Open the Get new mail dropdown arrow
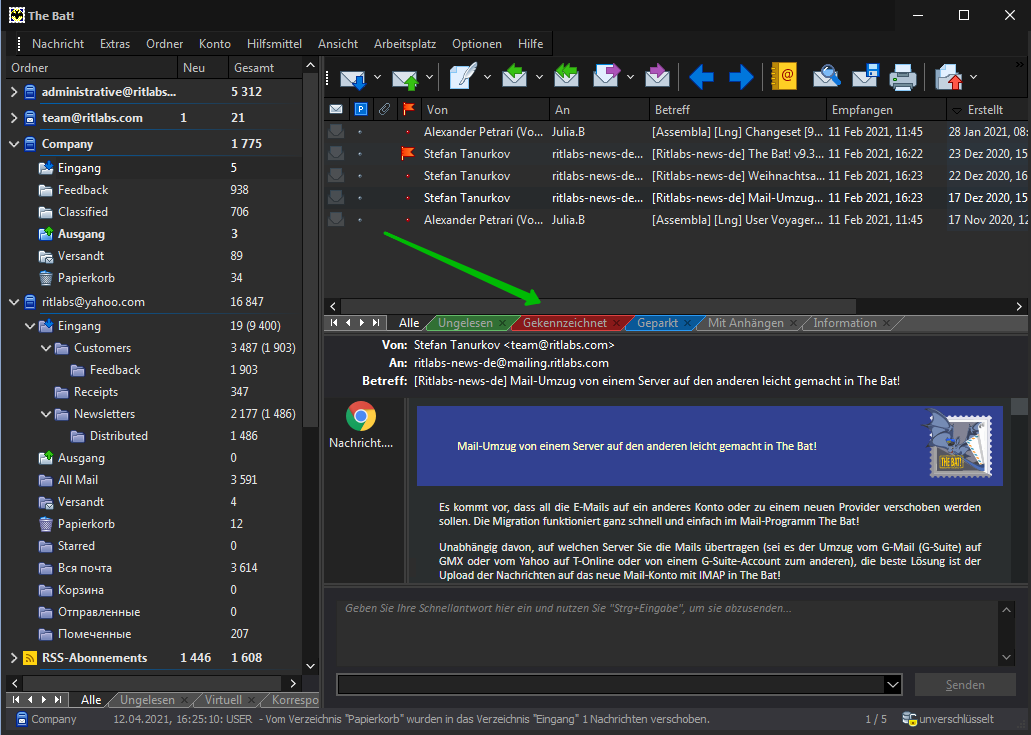1031x735 pixels. (377, 77)
